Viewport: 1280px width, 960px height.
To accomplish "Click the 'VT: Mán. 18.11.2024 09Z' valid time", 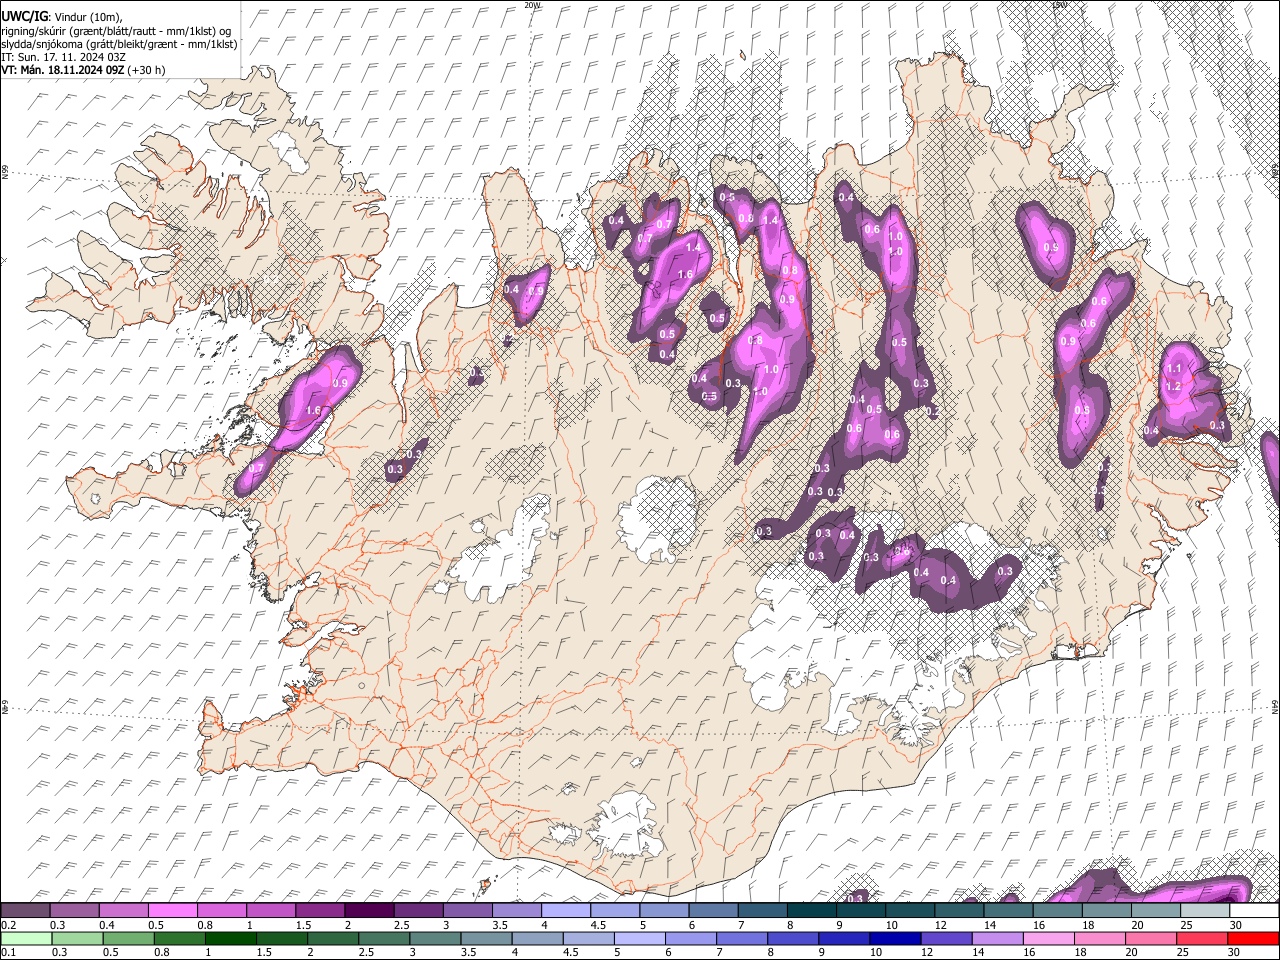I will pos(62,70).
